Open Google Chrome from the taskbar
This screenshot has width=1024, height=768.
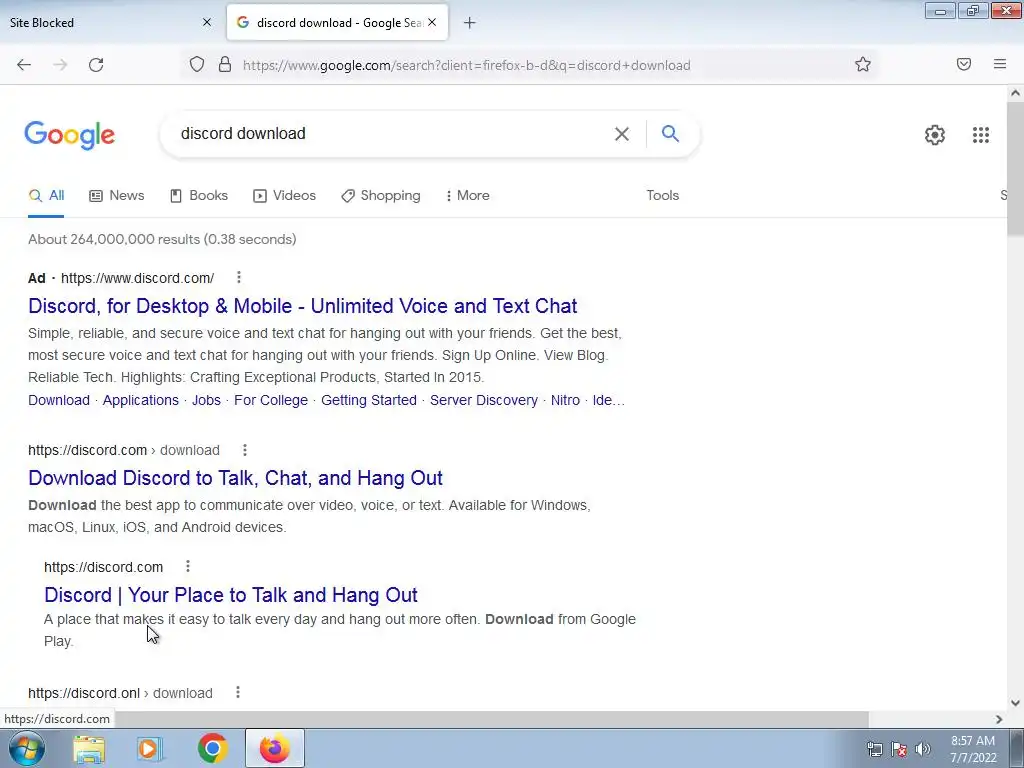212,748
